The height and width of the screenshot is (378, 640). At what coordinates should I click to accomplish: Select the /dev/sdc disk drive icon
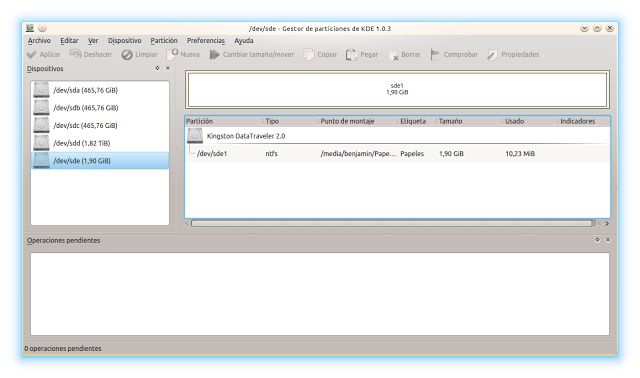41,125
